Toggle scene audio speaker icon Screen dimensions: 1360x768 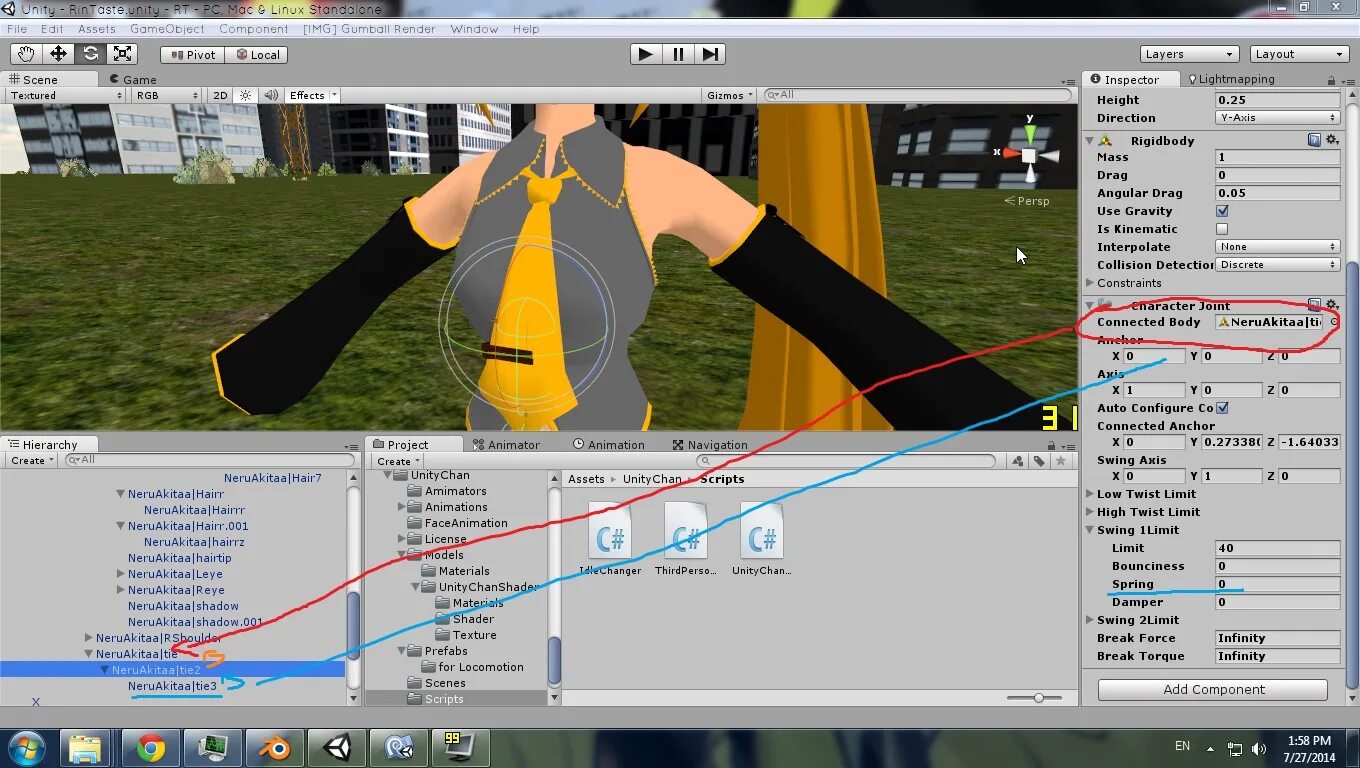coord(271,95)
